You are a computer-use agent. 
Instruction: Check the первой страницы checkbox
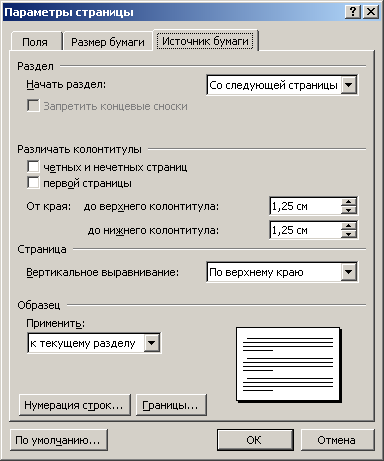click(x=33, y=183)
